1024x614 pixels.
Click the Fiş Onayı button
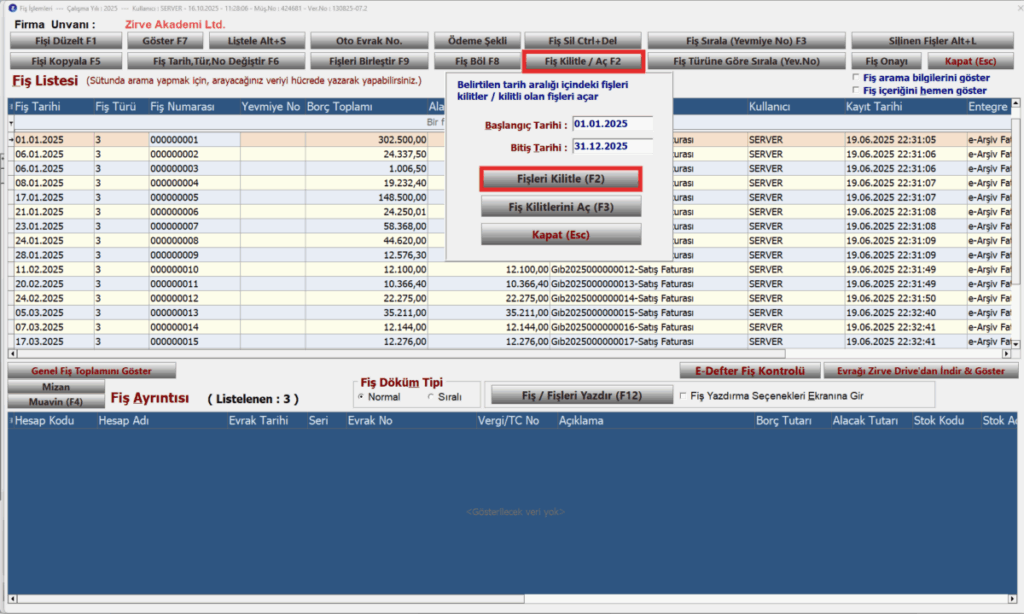(886, 61)
